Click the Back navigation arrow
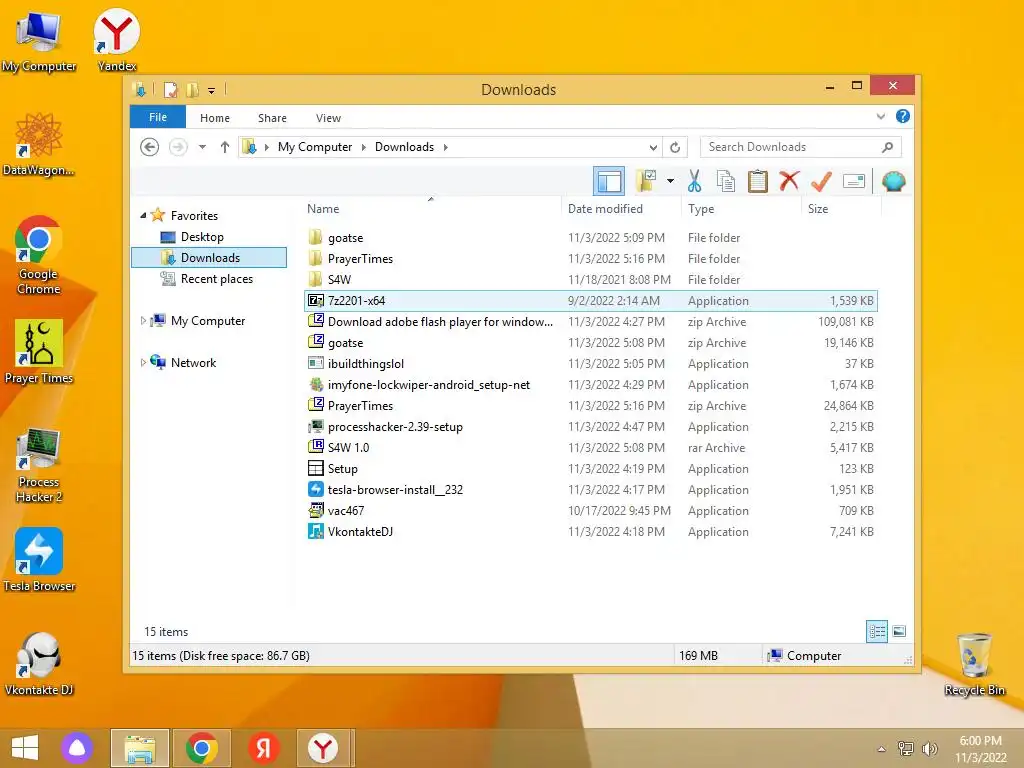Screen dimensions: 1024x768 [x=150, y=147]
